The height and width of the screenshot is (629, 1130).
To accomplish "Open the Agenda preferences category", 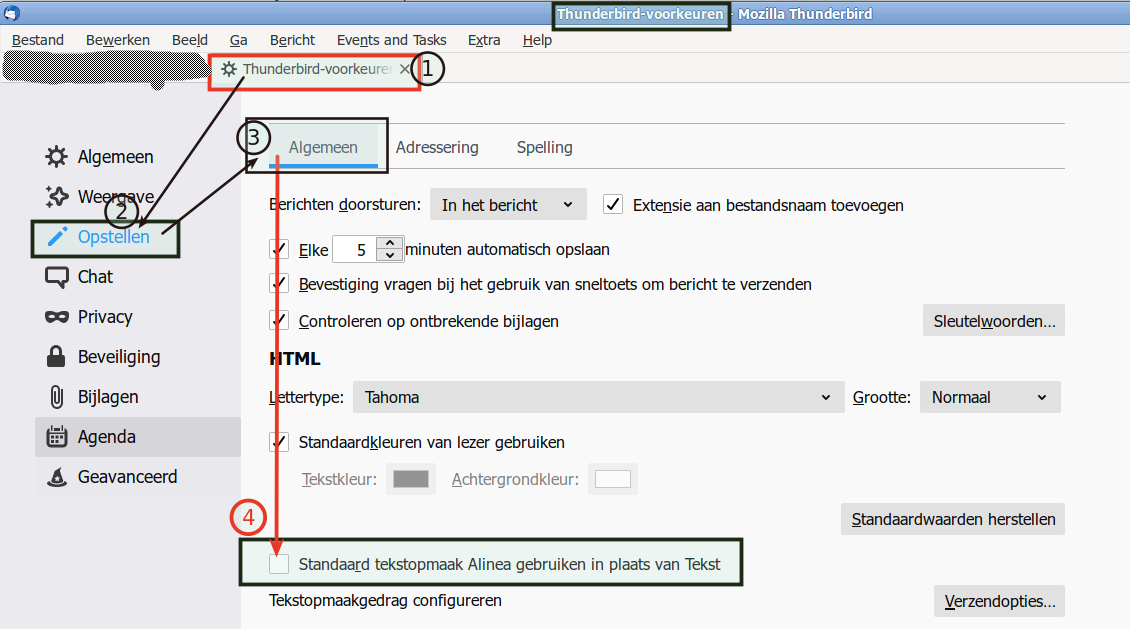I will (137, 437).
